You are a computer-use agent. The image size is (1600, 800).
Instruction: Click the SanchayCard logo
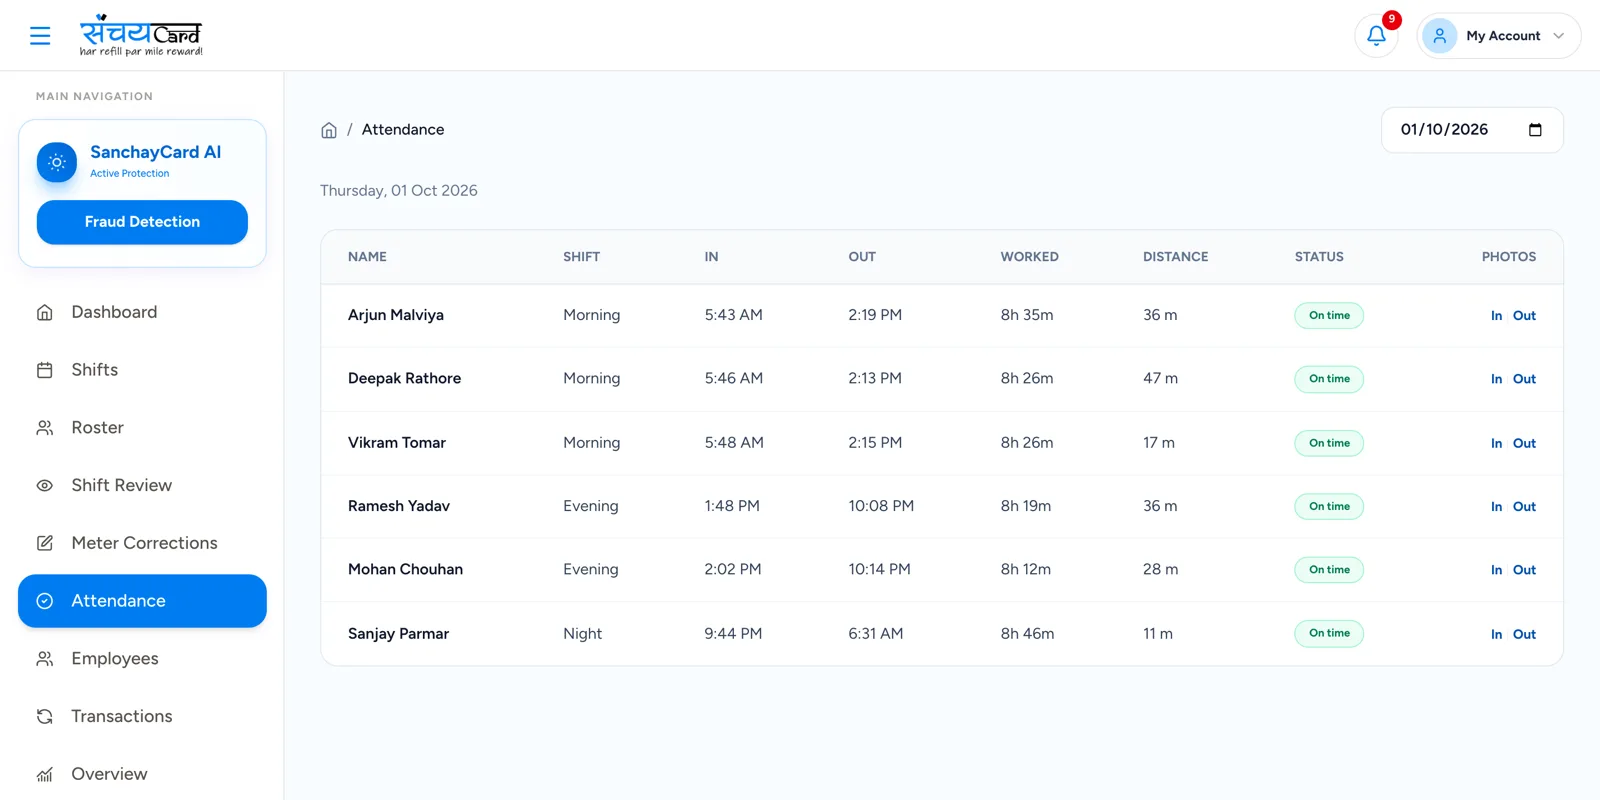(x=141, y=35)
